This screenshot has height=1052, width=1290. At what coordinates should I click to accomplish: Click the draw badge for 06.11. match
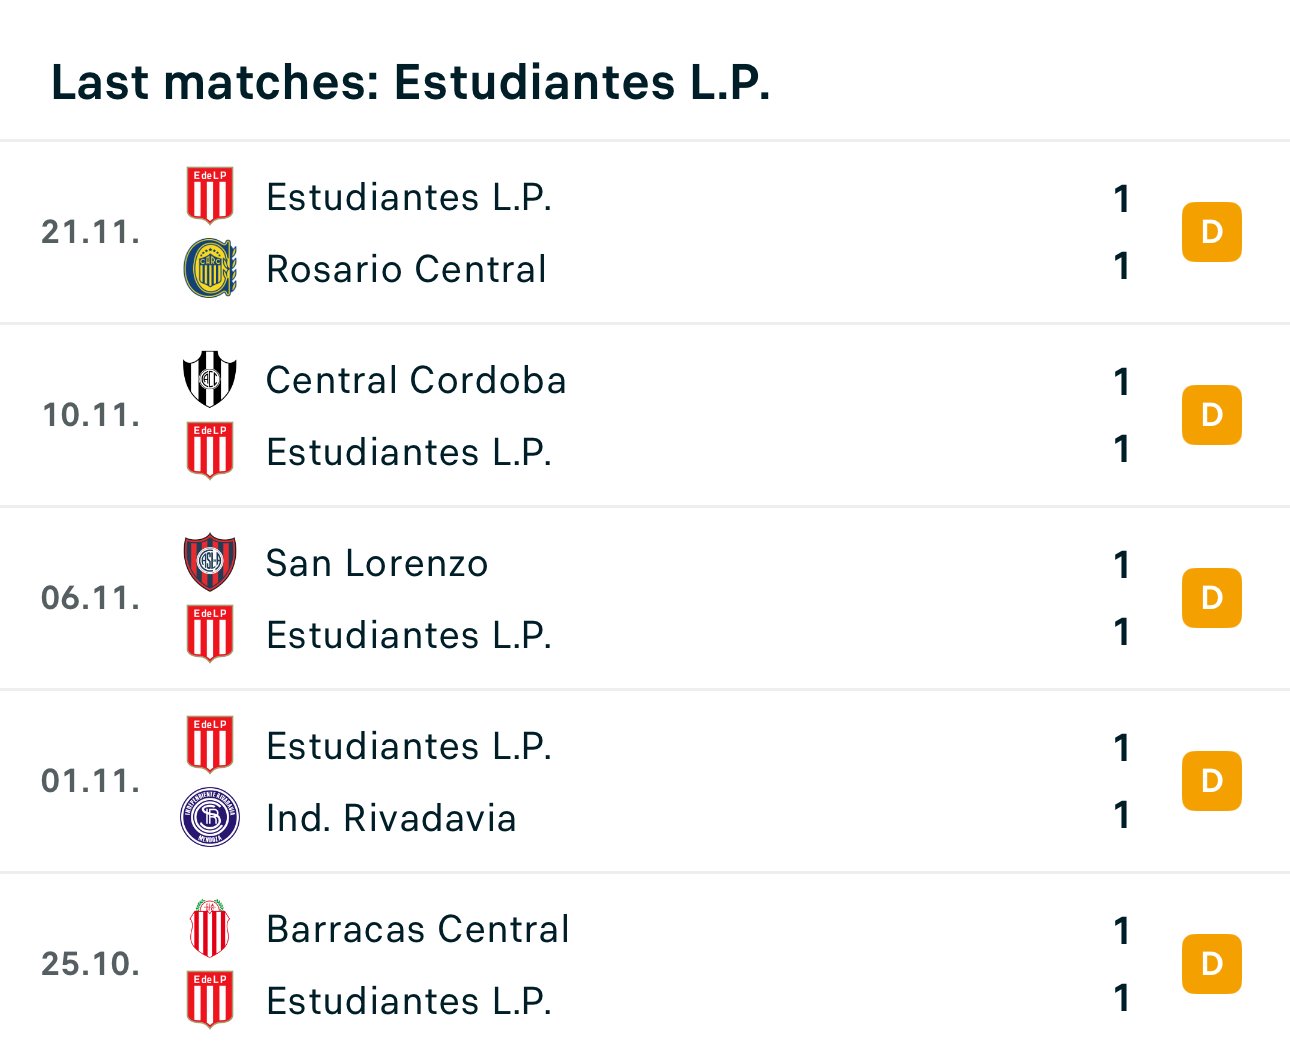click(x=1211, y=598)
